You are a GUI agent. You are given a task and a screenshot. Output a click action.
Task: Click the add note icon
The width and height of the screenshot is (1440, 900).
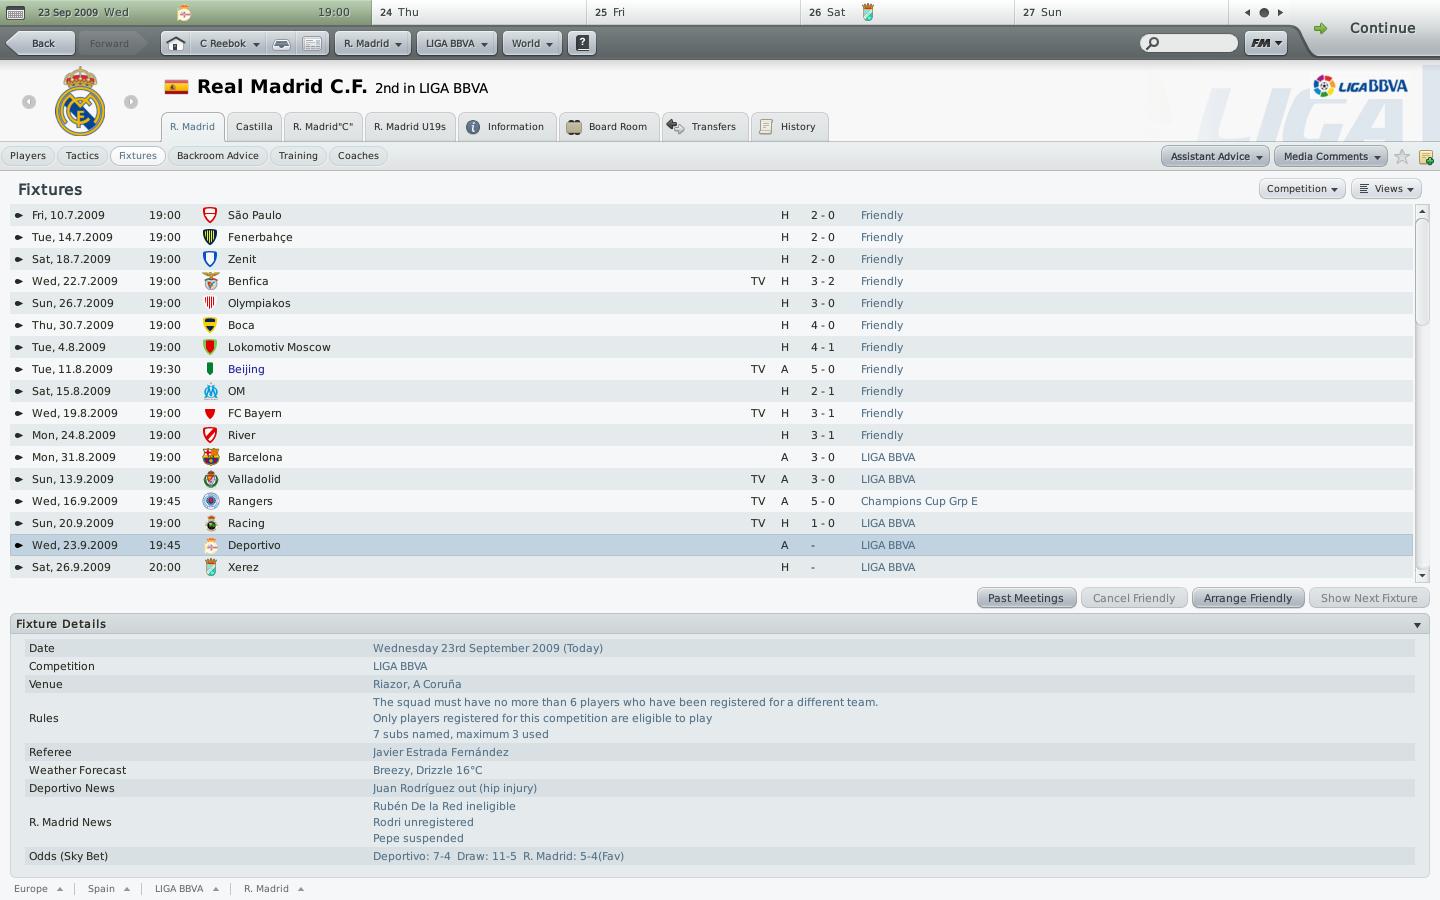pos(1426,157)
